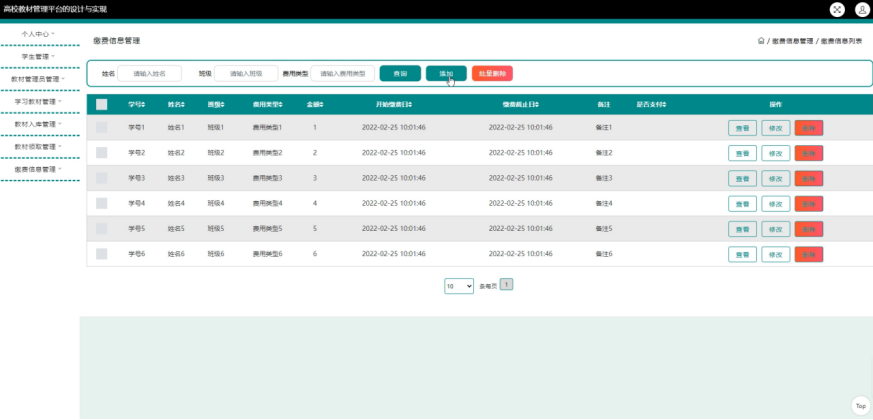The image size is (873, 420).
Task: Click the 查询 search button
Action: click(x=400, y=74)
